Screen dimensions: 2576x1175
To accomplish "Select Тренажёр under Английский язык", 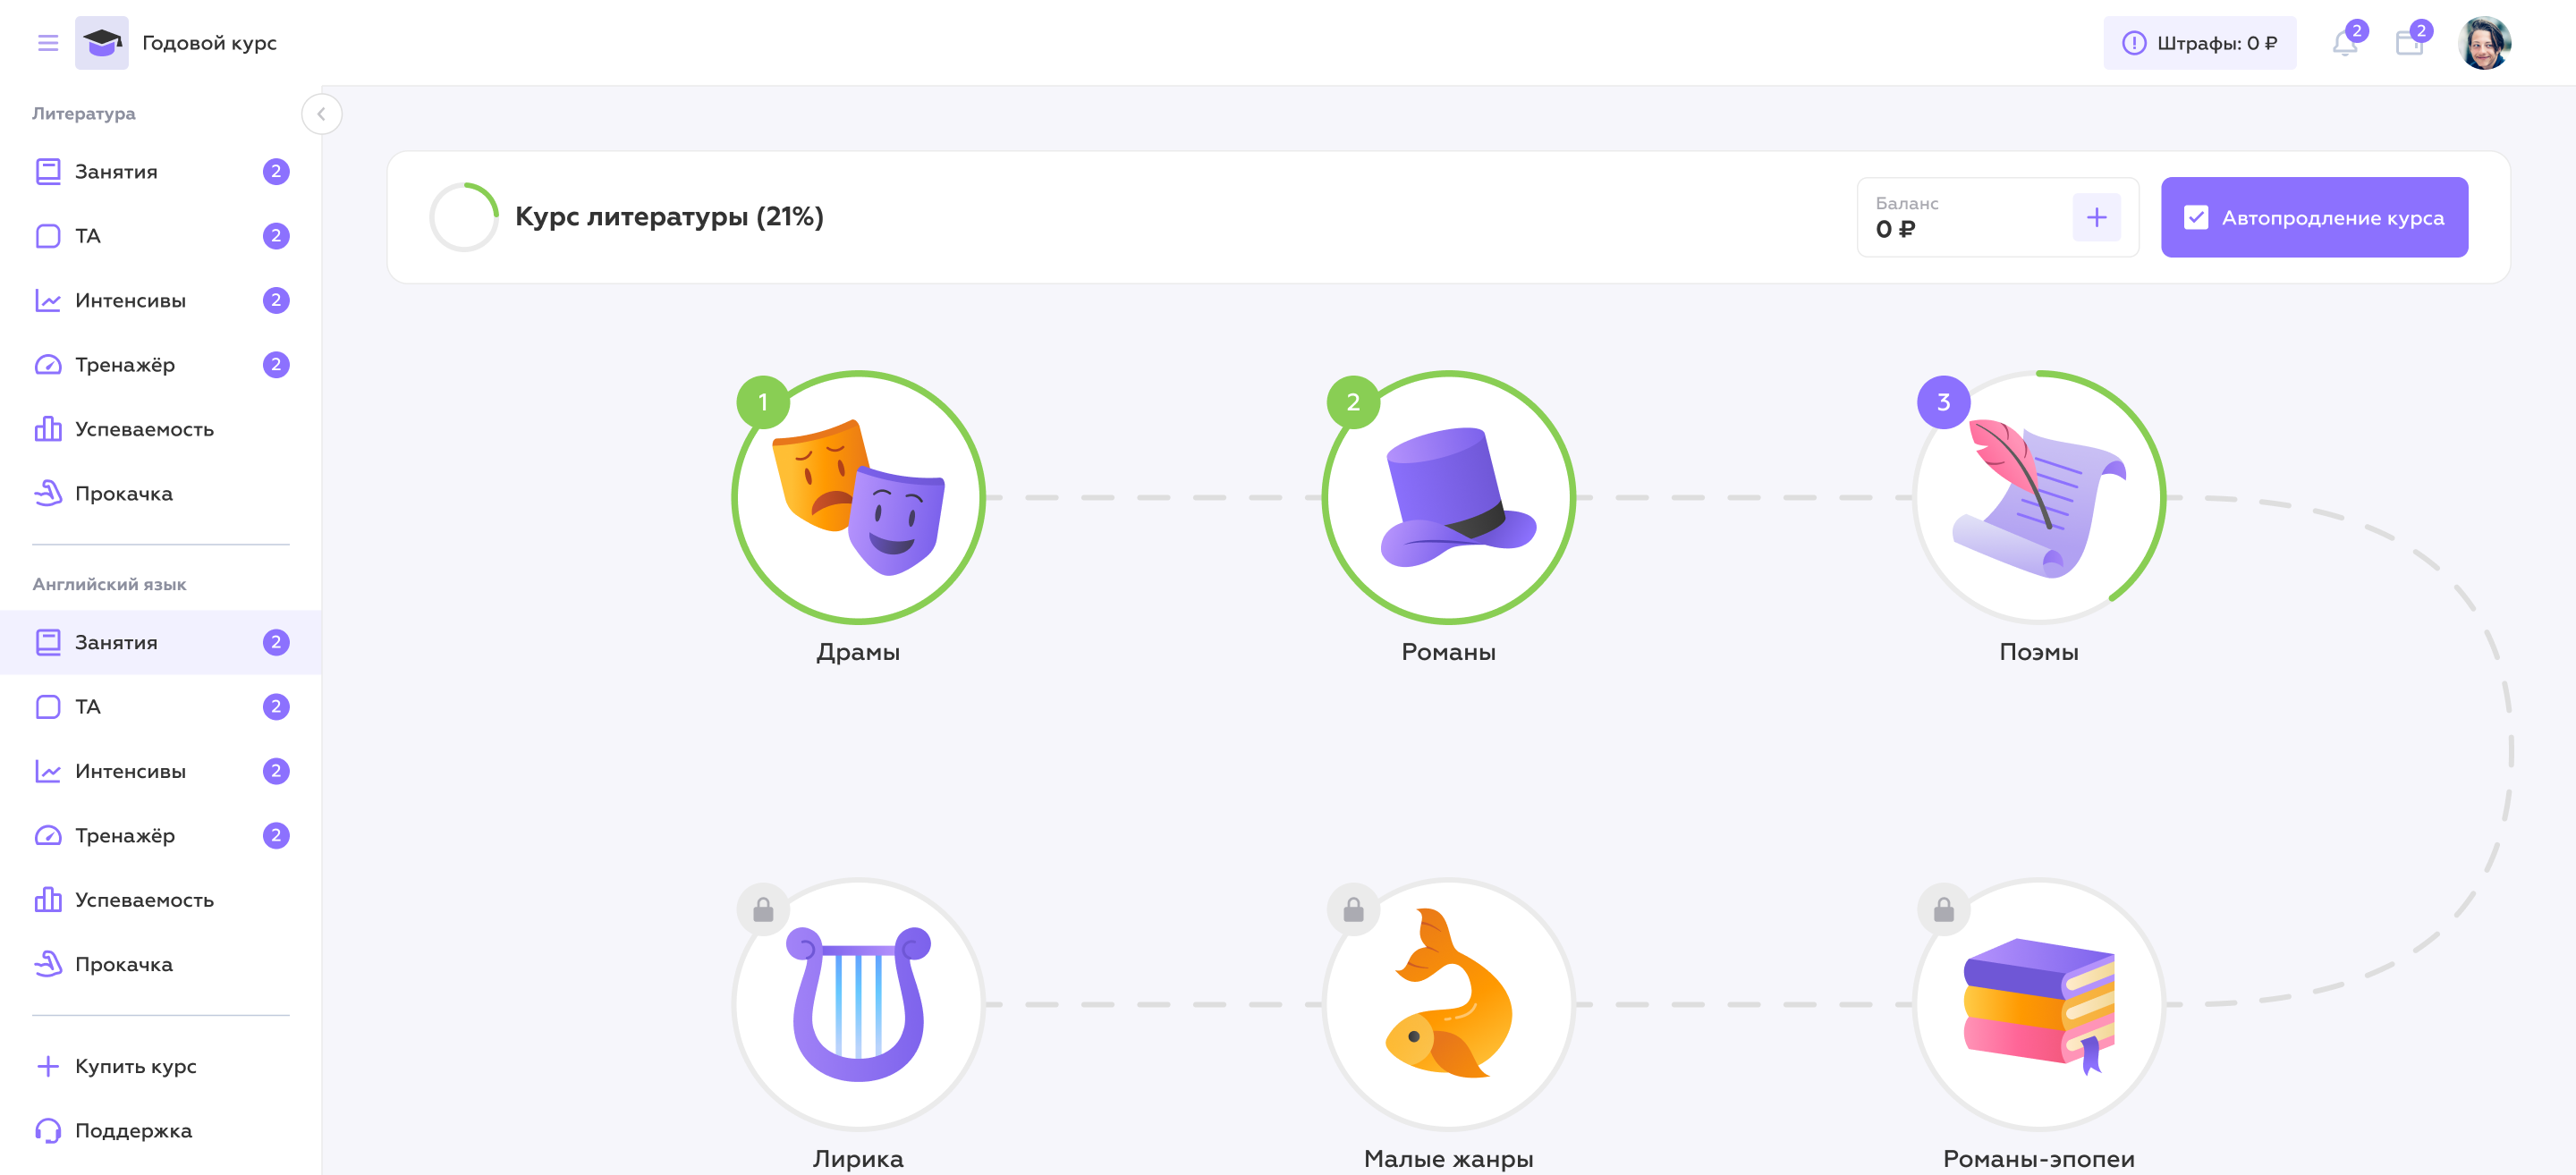I will pyautogui.click(x=125, y=835).
